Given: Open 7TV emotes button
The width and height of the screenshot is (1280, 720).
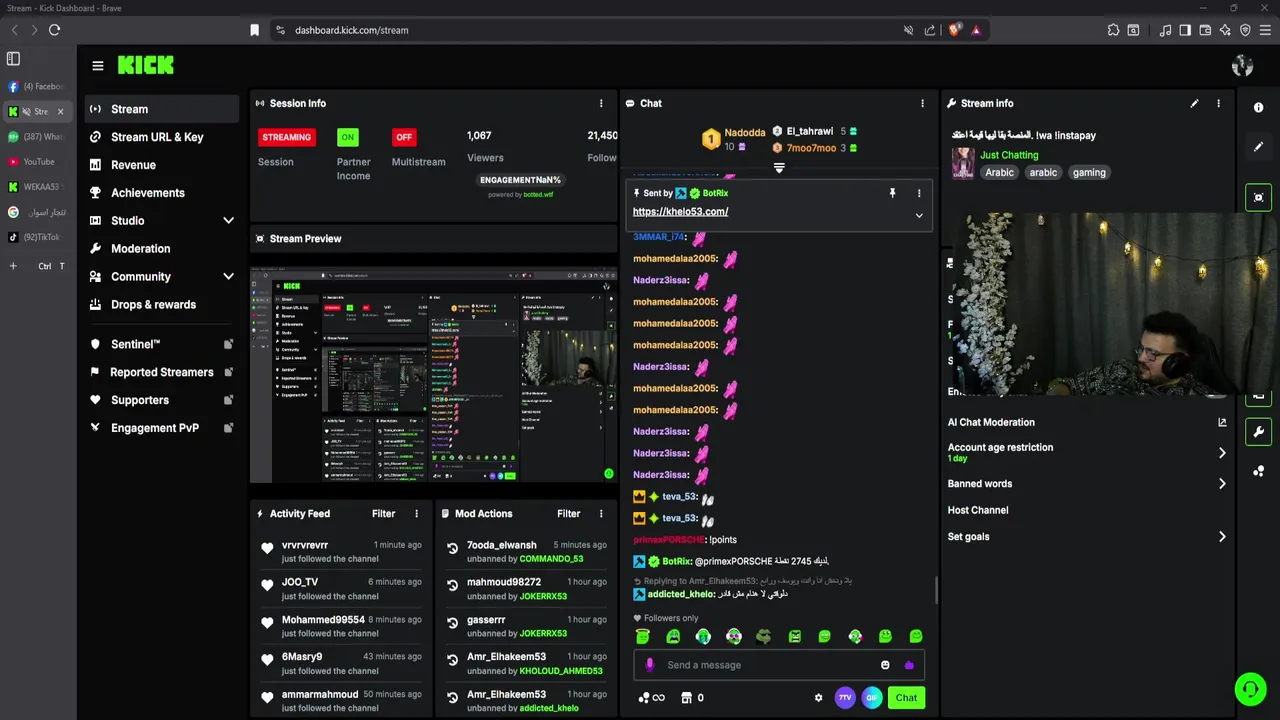Looking at the screenshot, I should point(845,698).
